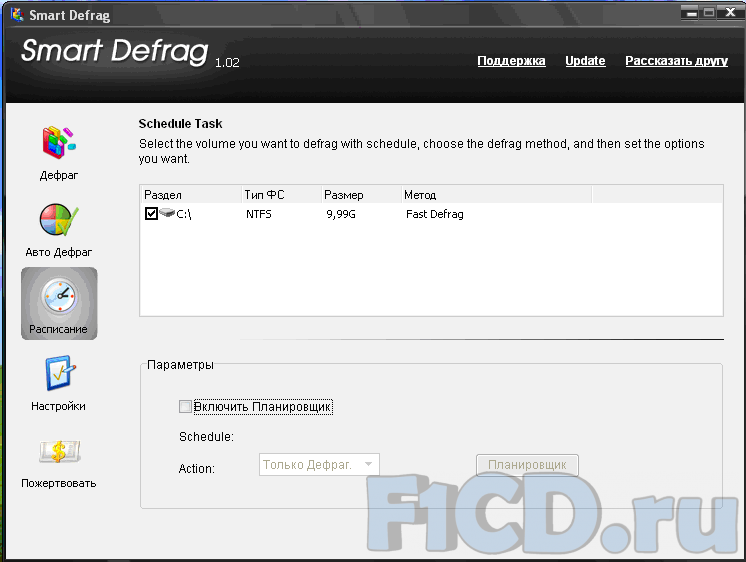Sort by the Метод column header
Viewport: 746px width, 562px height.
tap(497, 195)
